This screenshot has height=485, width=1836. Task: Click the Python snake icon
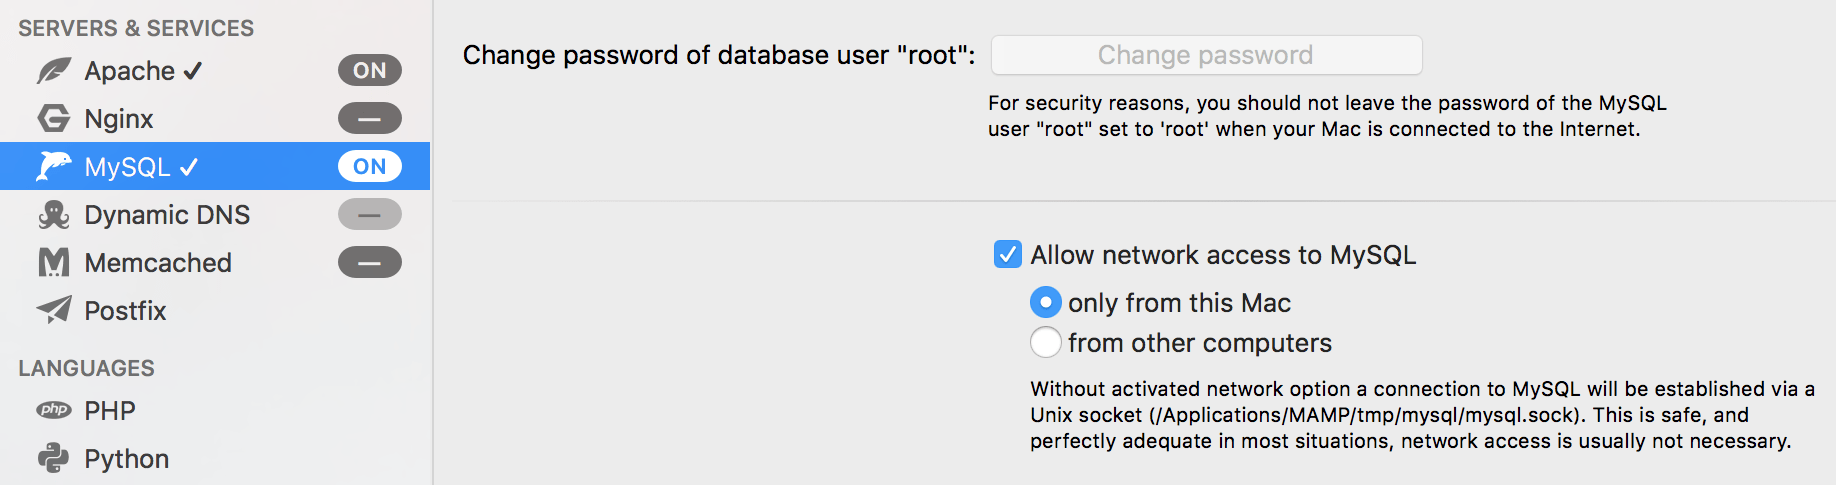pos(54,458)
